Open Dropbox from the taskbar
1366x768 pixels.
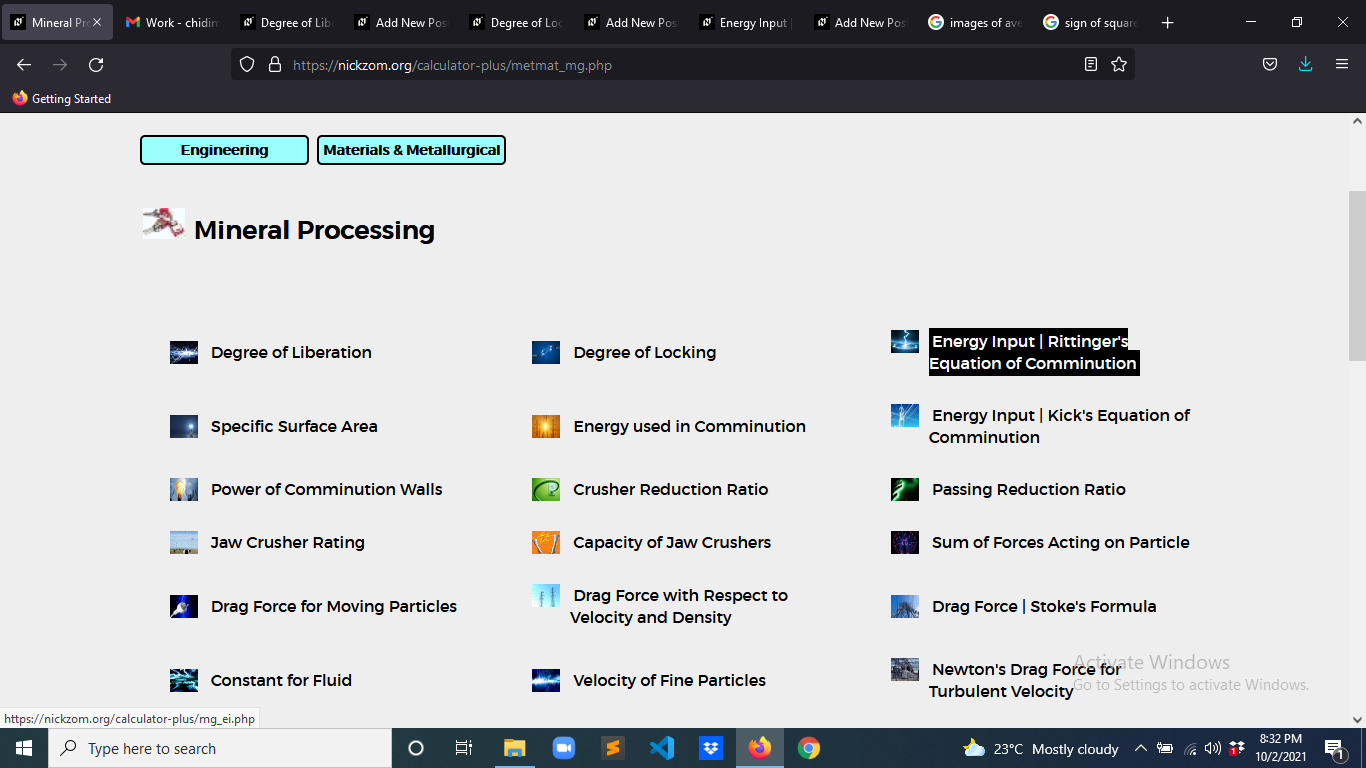coord(711,748)
